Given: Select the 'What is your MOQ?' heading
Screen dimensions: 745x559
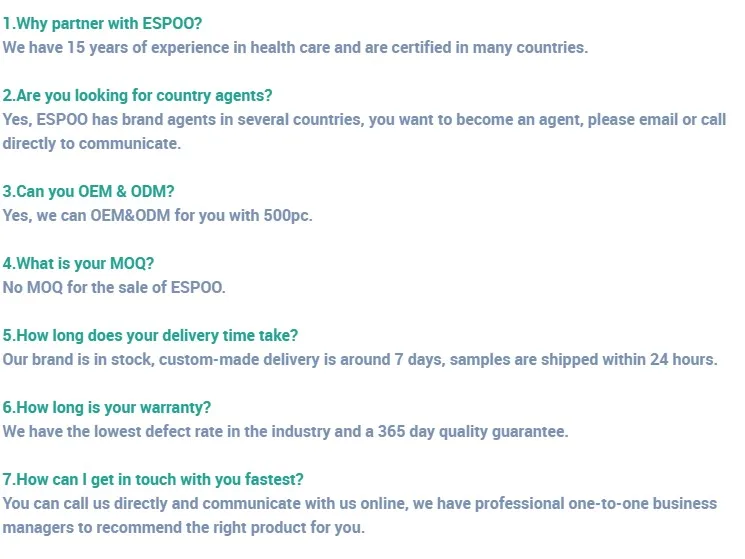Looking at the screenshot, I should (78, 263).
